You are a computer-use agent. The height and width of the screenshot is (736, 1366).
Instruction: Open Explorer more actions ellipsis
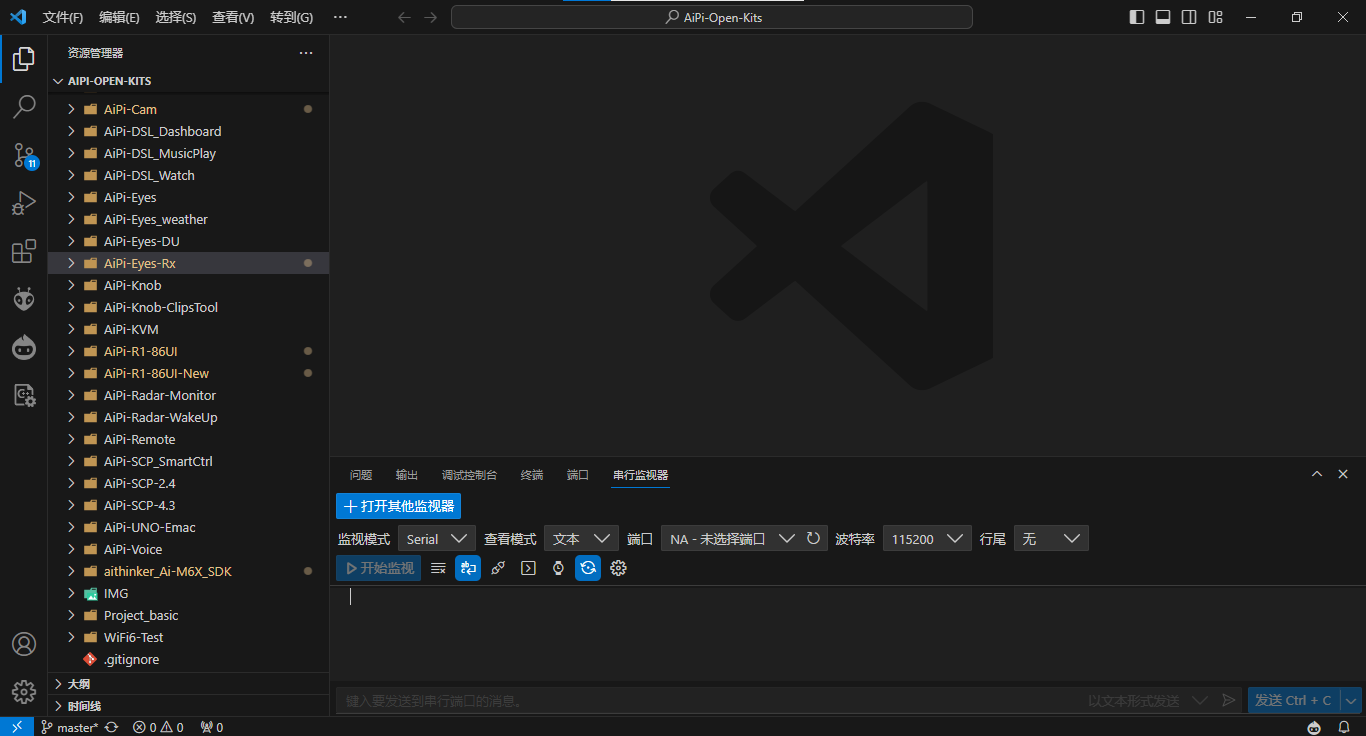point(306,53)
